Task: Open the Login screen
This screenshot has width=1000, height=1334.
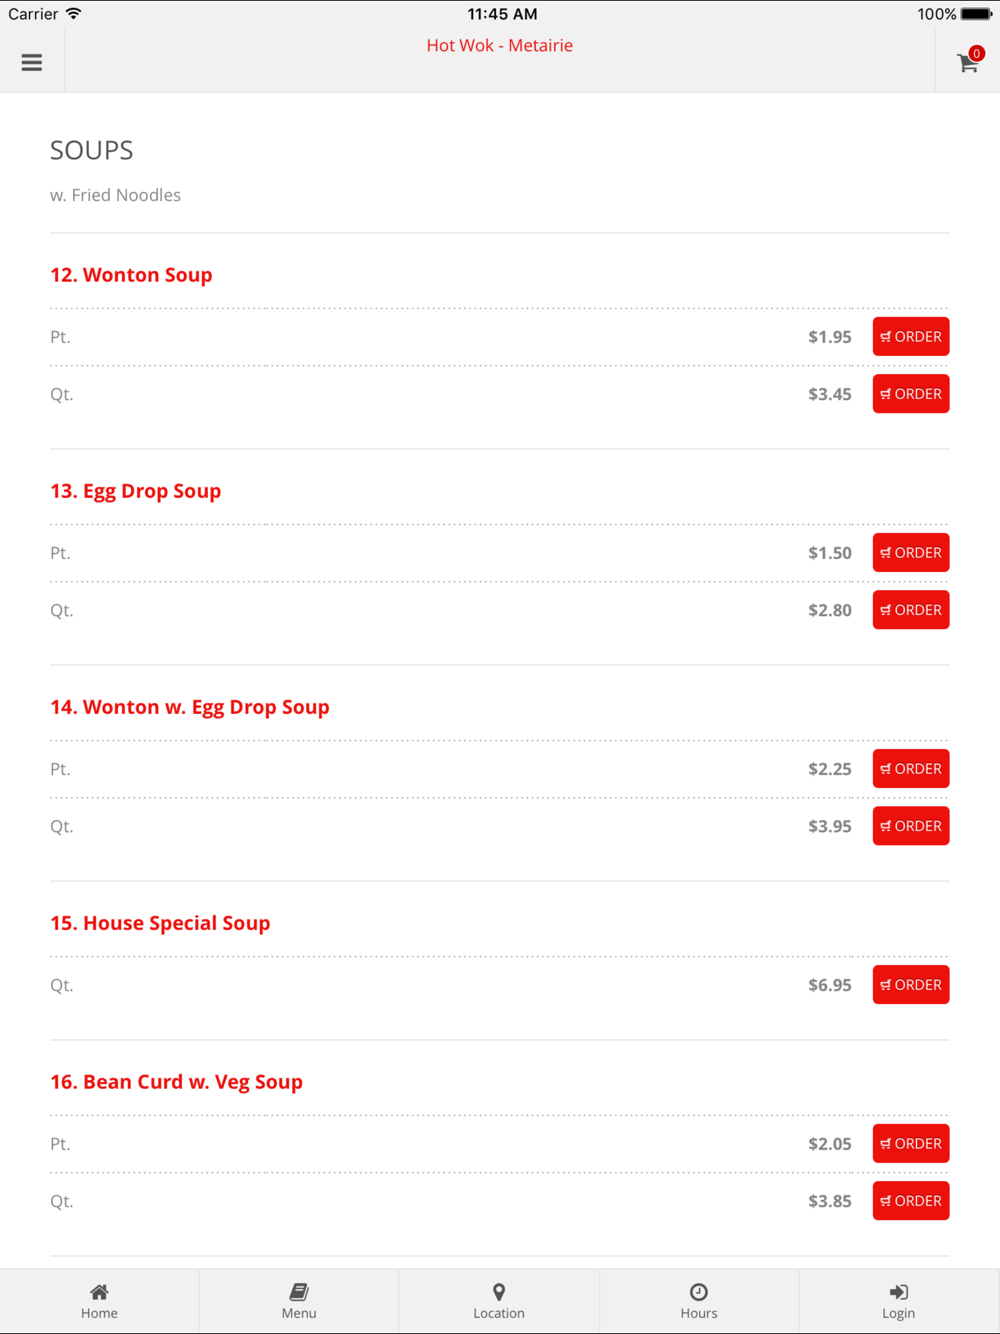Action: [x=898, y=1301]
